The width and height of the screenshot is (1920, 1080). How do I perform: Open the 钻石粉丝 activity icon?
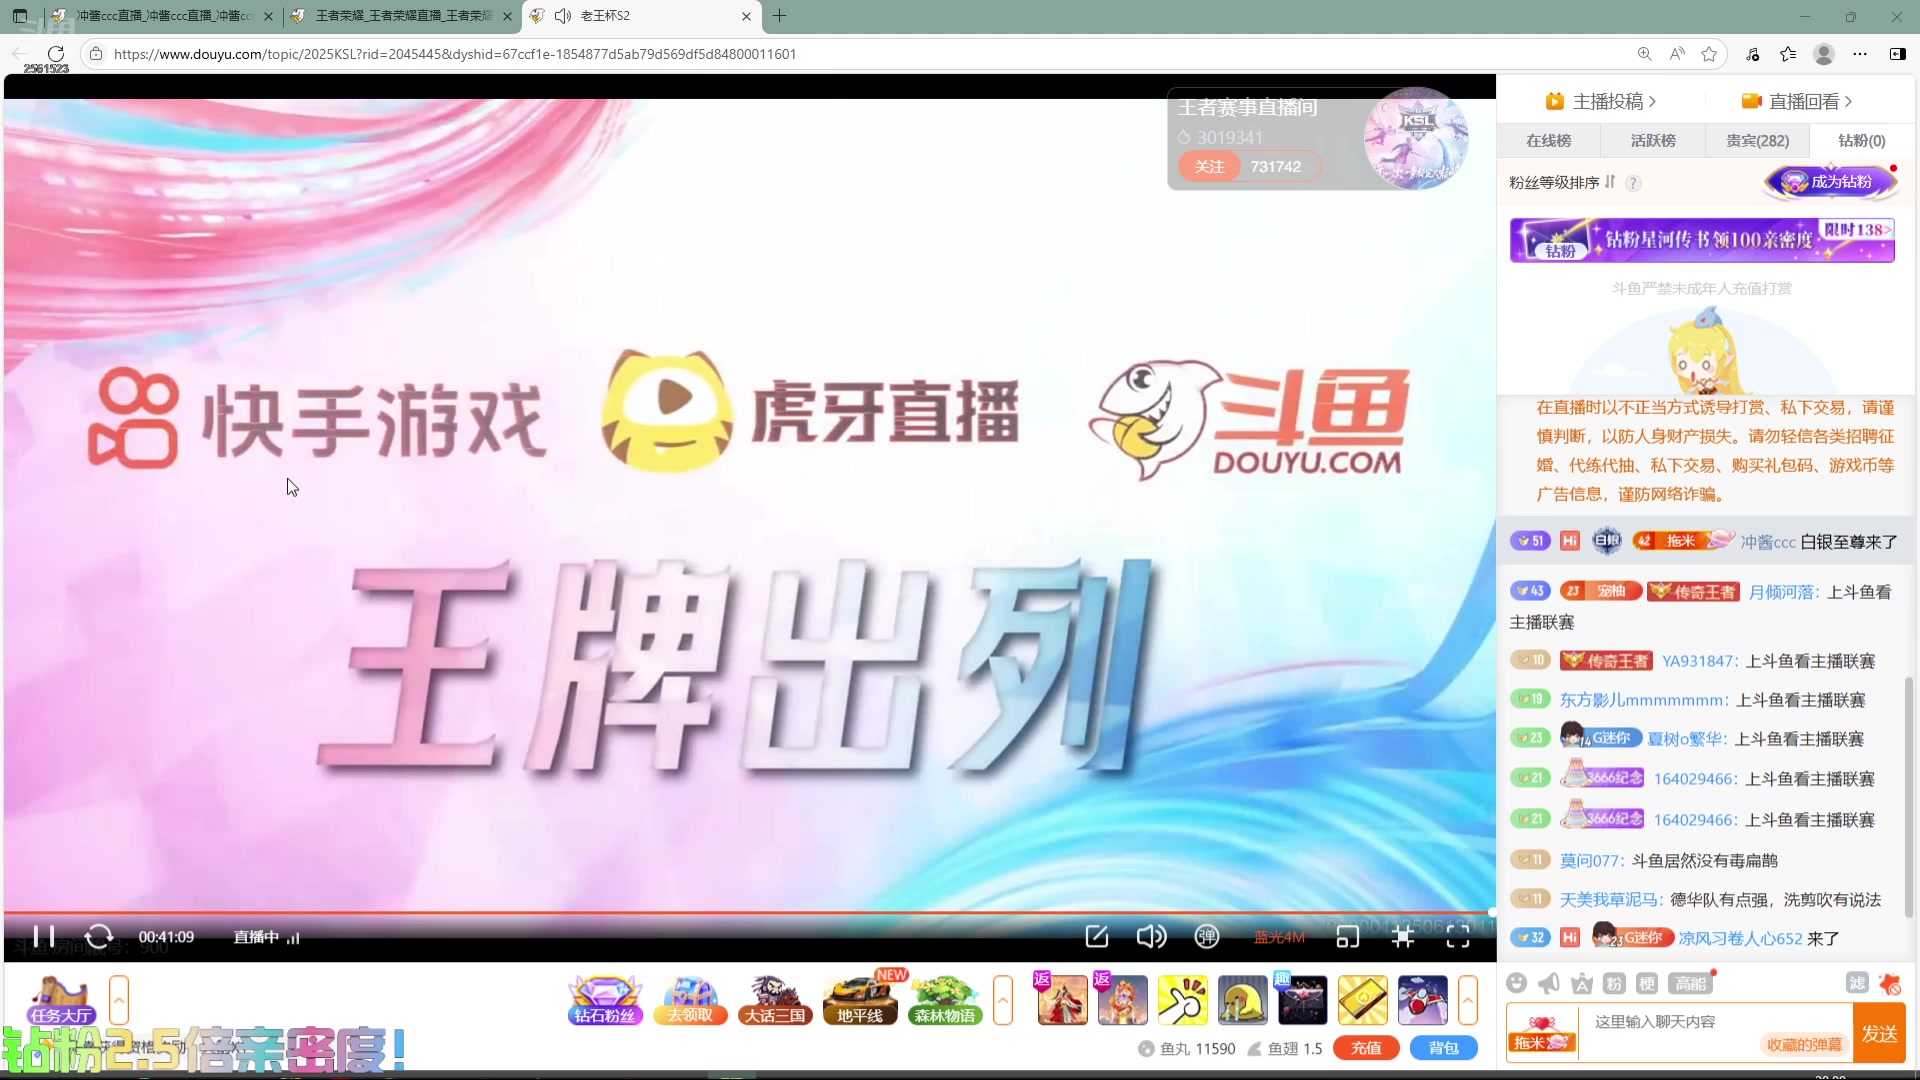(x=605, y=1000)
